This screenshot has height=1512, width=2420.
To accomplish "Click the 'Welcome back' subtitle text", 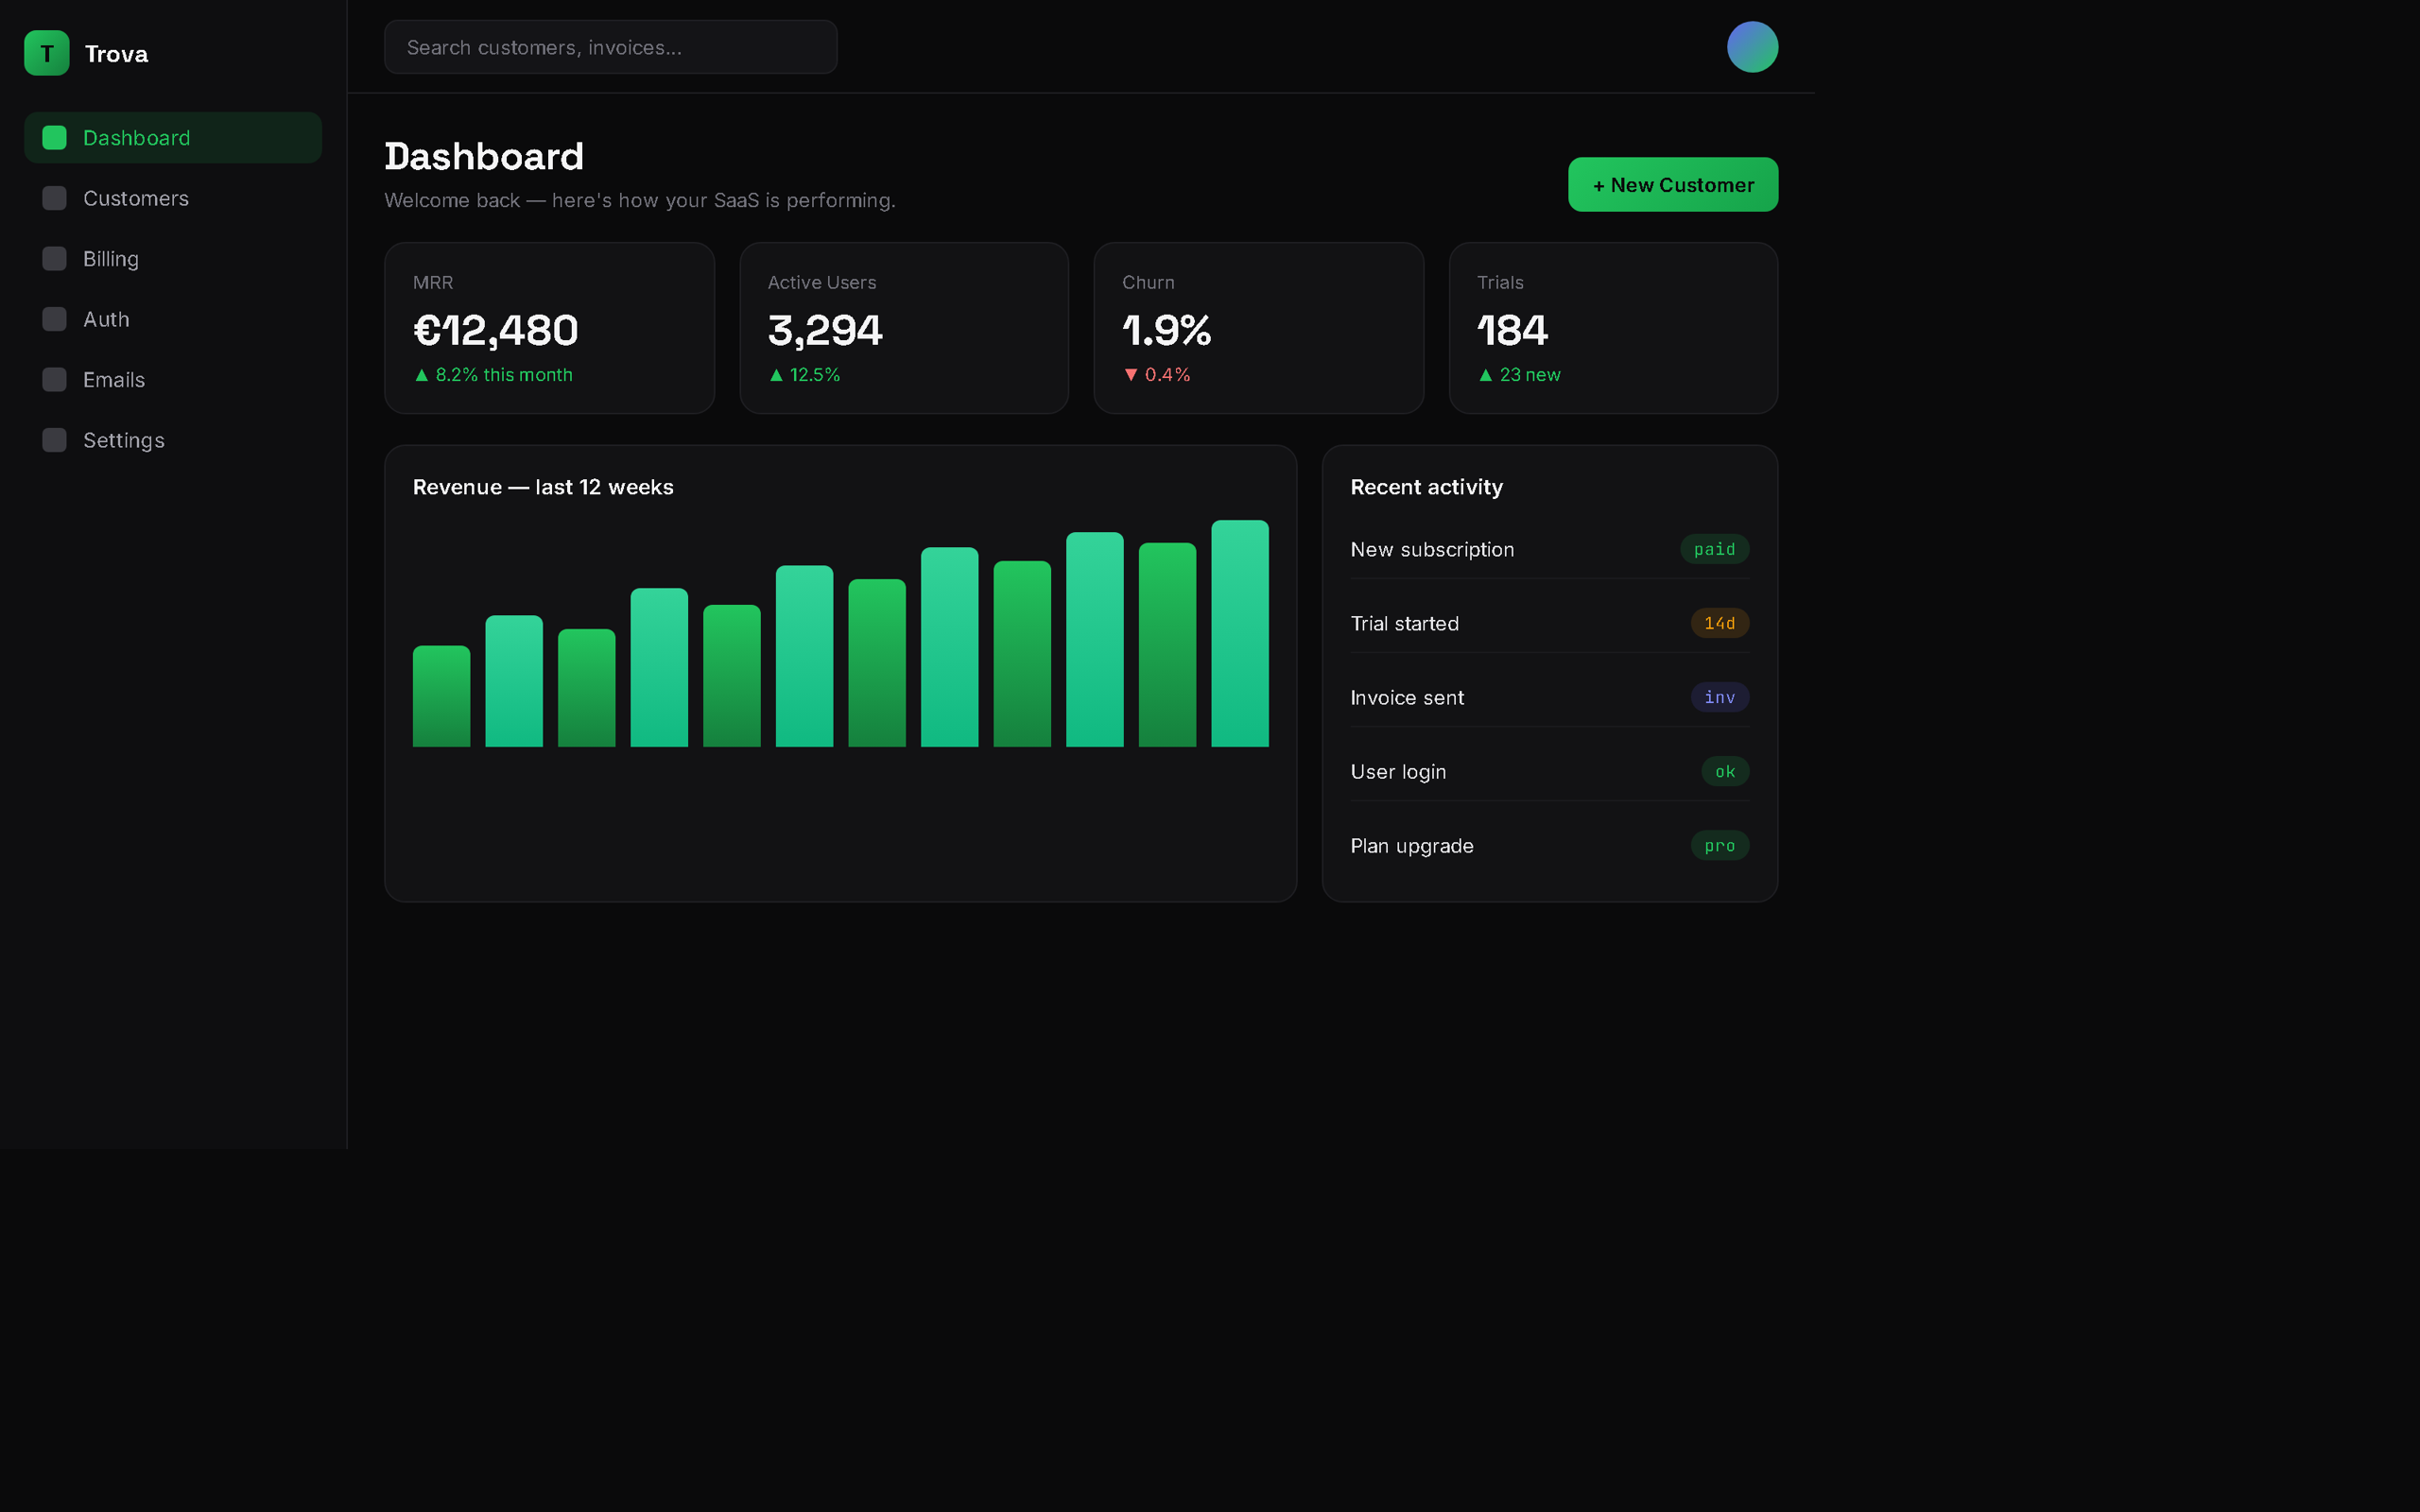I will pyautogui.click(x=640, y=200).
